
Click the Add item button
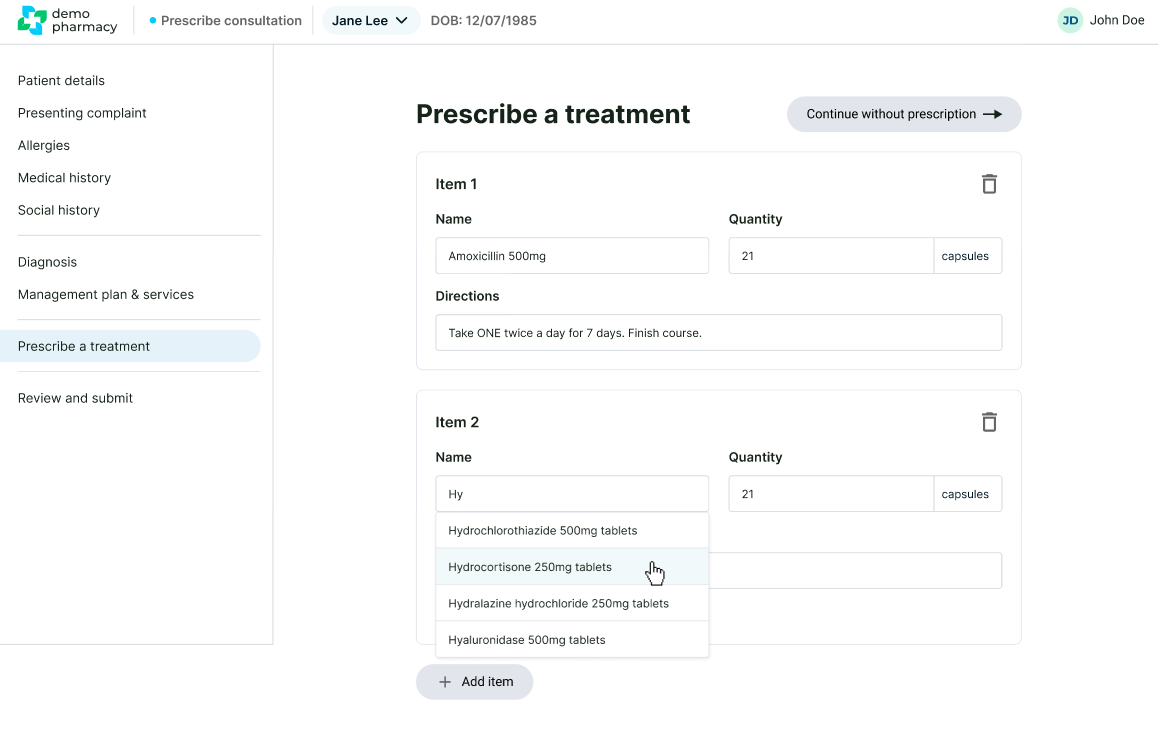click(x=475, y=682)
